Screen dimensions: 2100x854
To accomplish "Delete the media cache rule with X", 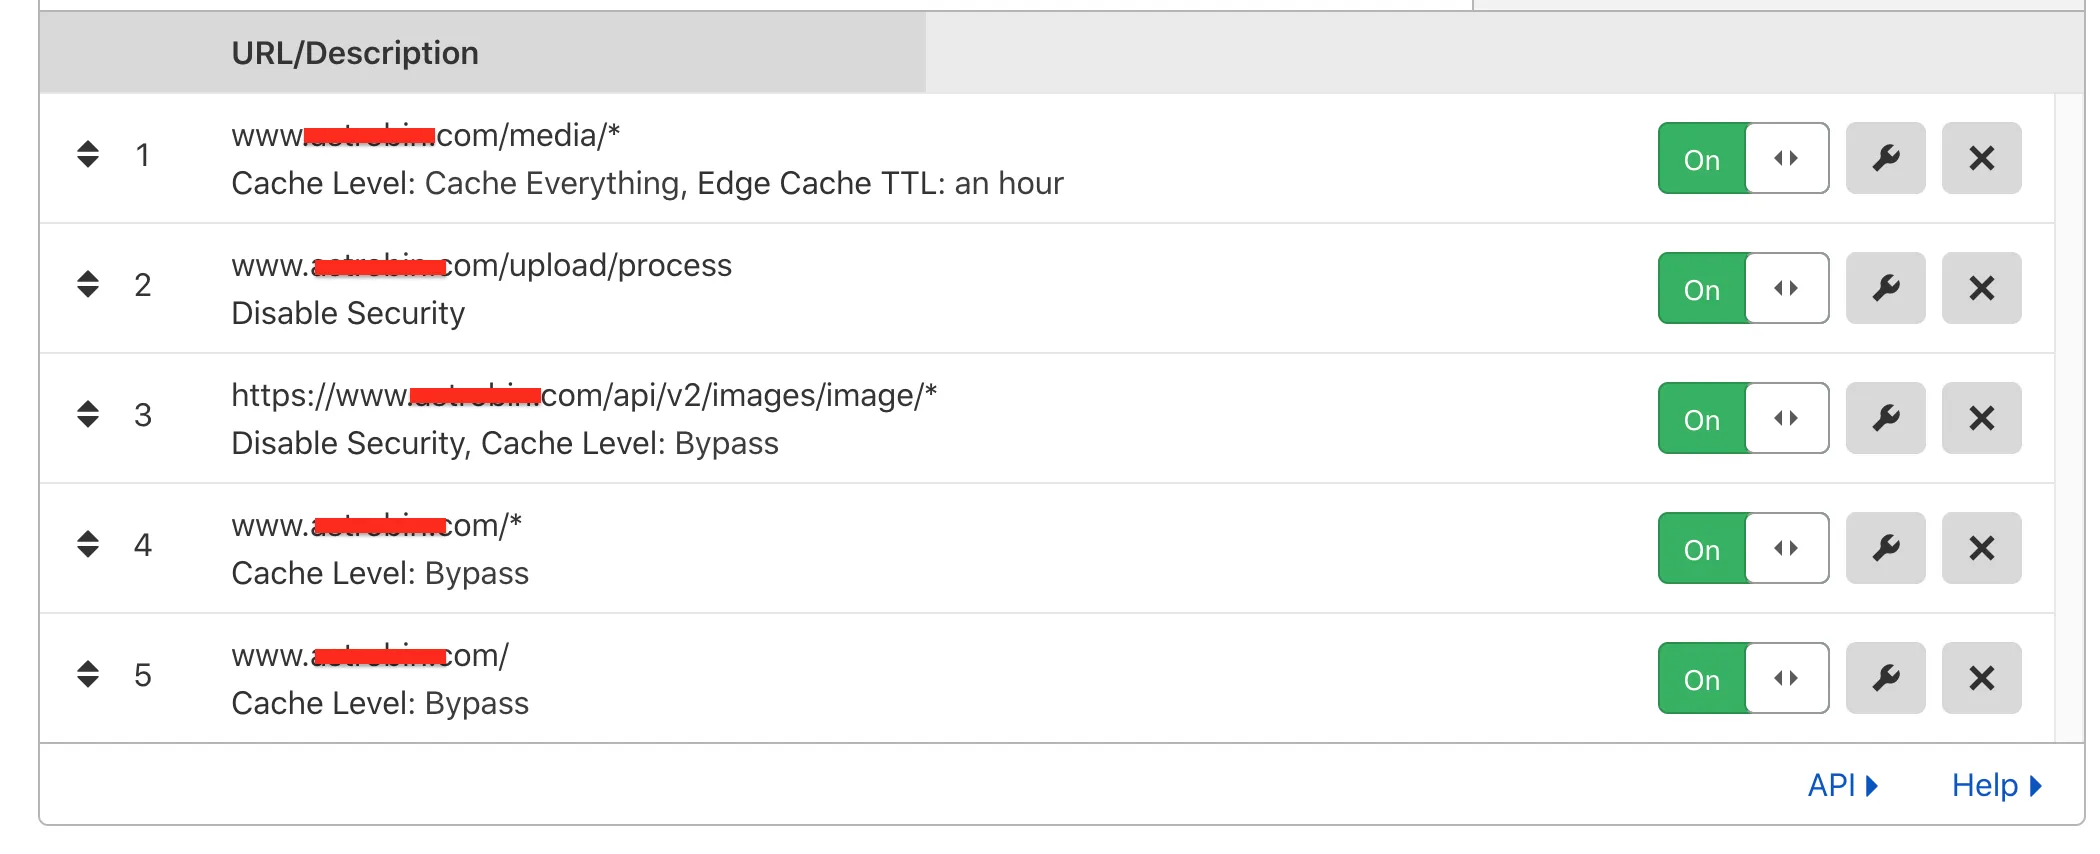I will pyautogui.click(x=1981, y=158).
